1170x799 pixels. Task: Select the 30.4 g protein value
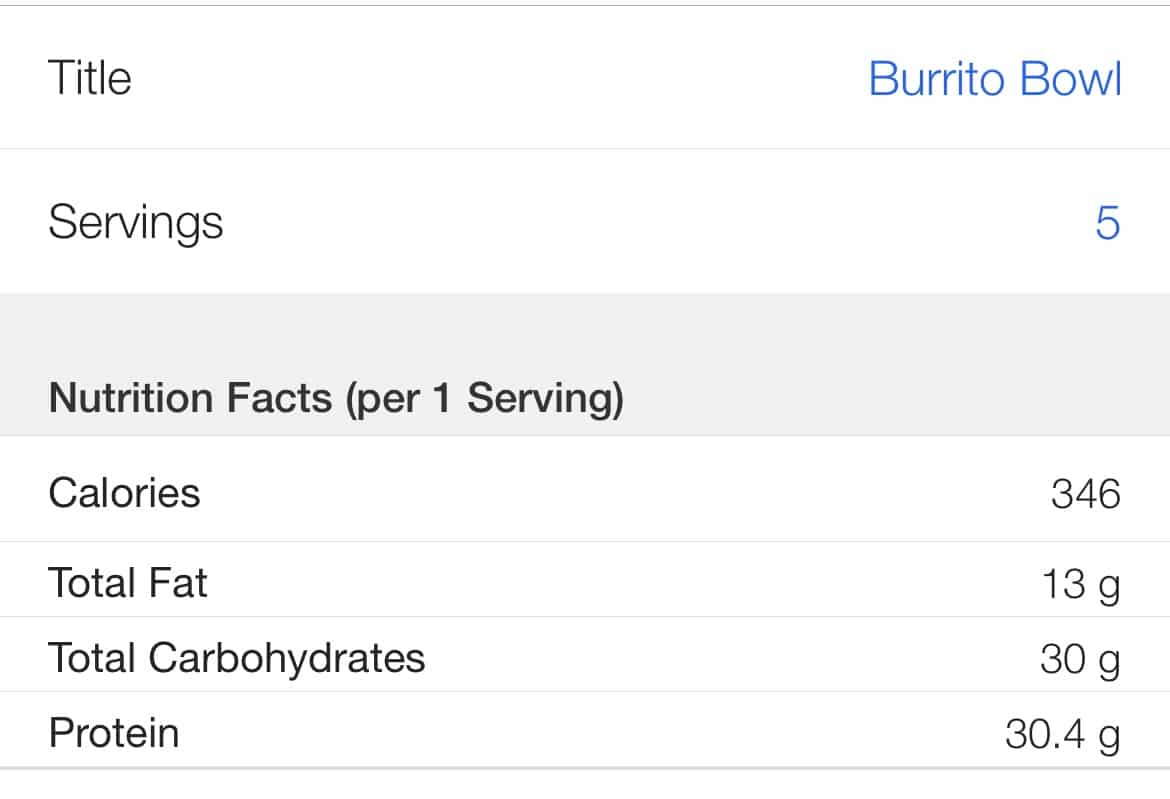pos(1062,736)
